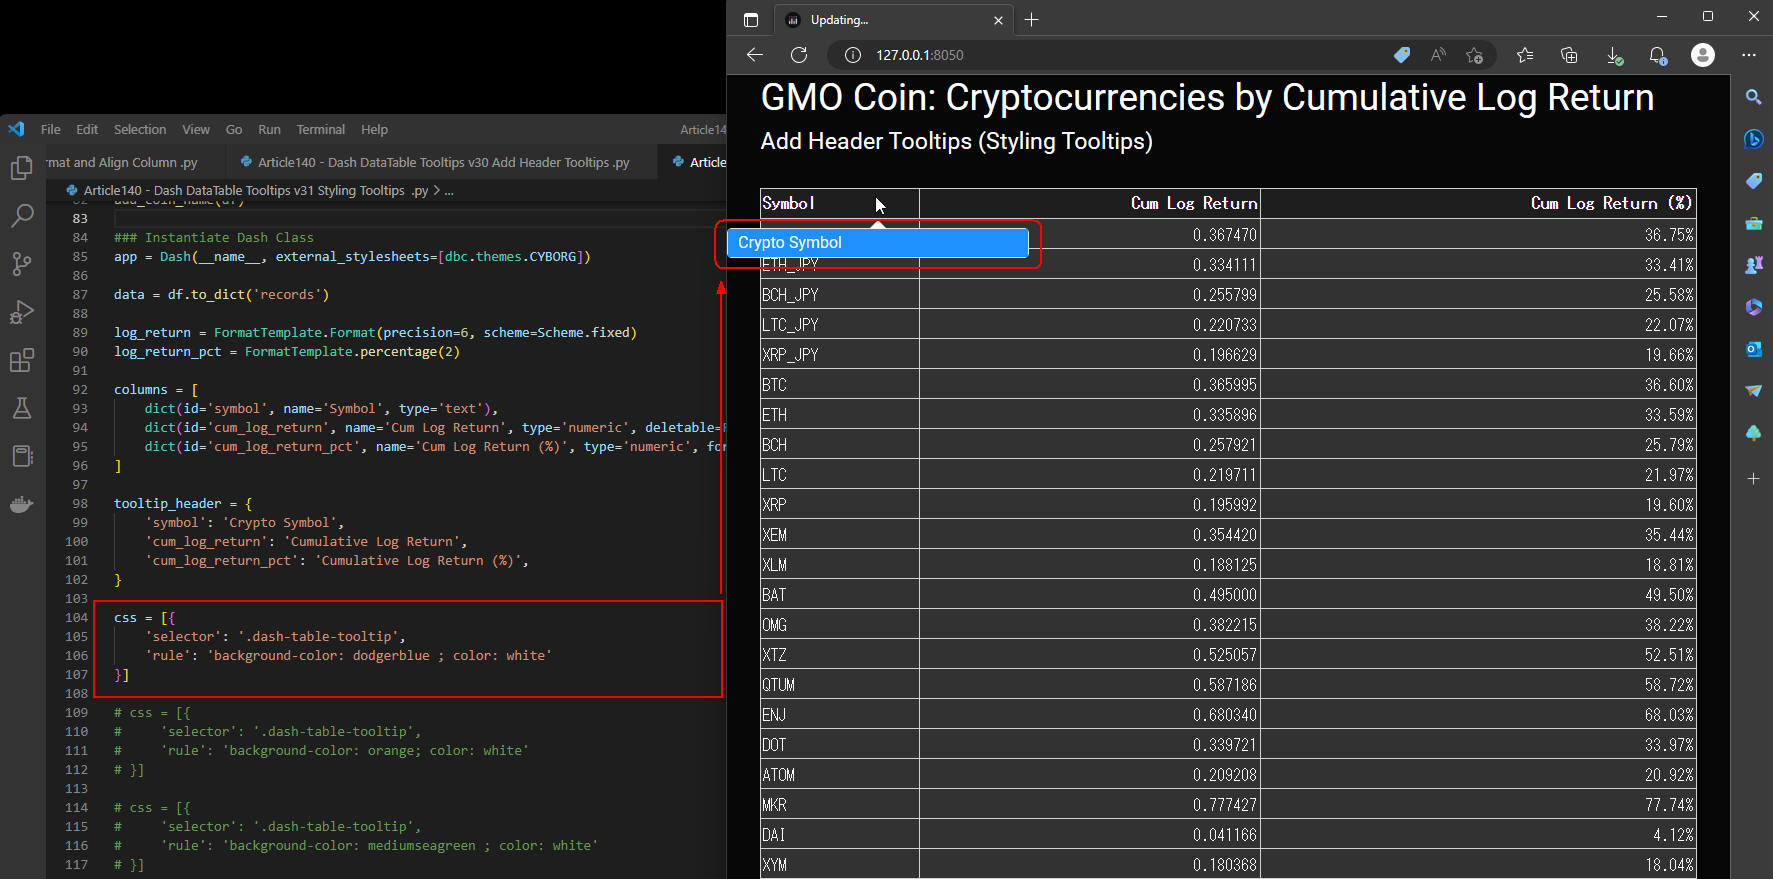Open Extensions view in VS Code
Image resolution: width=1773 pixels, height=879 pixels.
coord(21,360)
